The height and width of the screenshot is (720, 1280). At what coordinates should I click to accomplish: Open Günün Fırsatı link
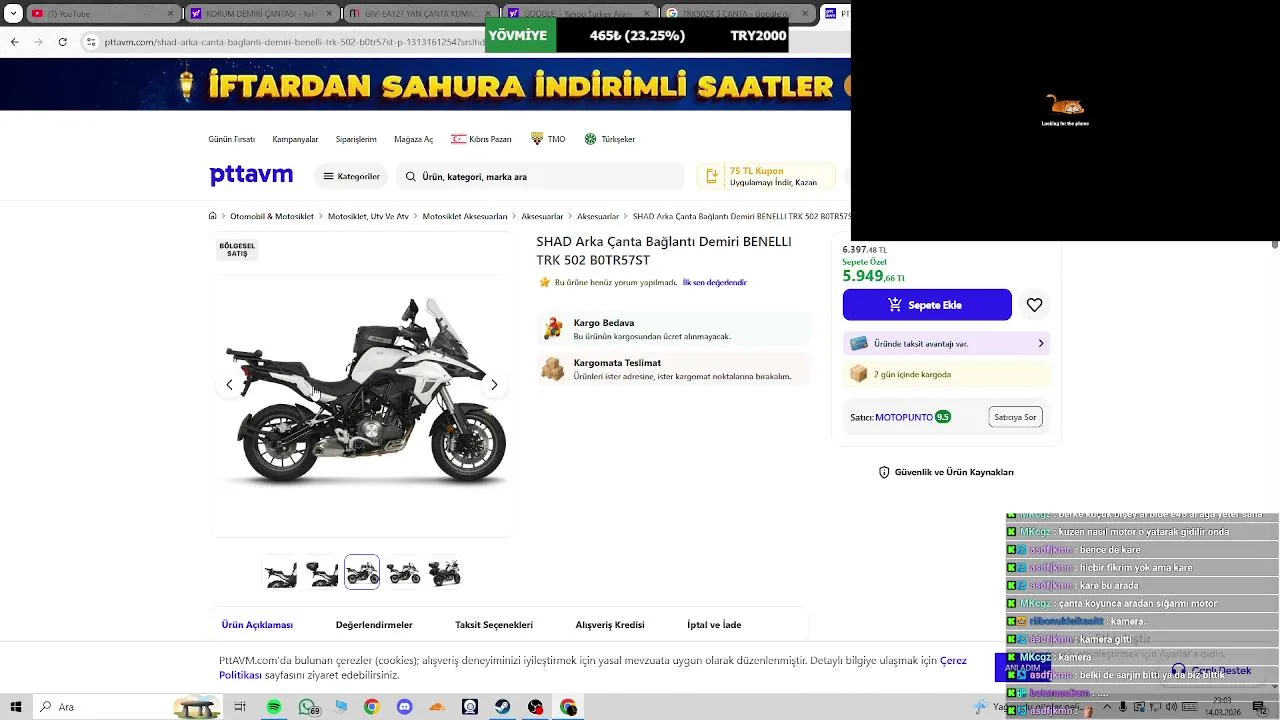click(x=231, y=139)
